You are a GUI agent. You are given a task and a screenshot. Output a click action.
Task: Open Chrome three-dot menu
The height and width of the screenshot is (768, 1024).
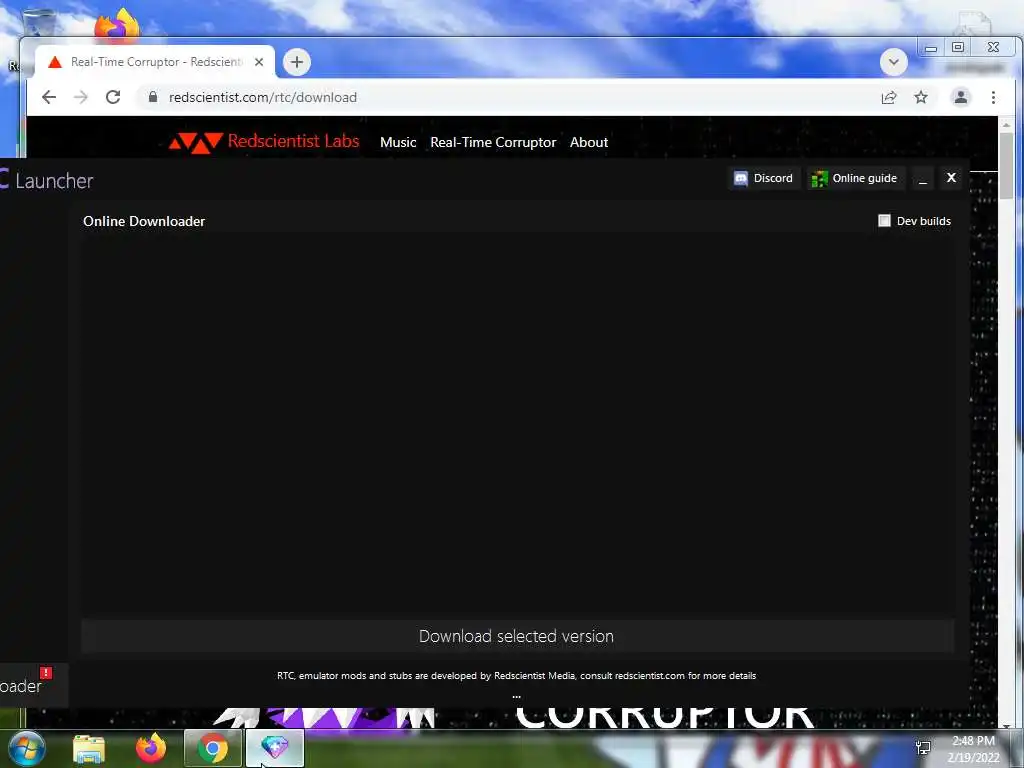tap(993, 97)
